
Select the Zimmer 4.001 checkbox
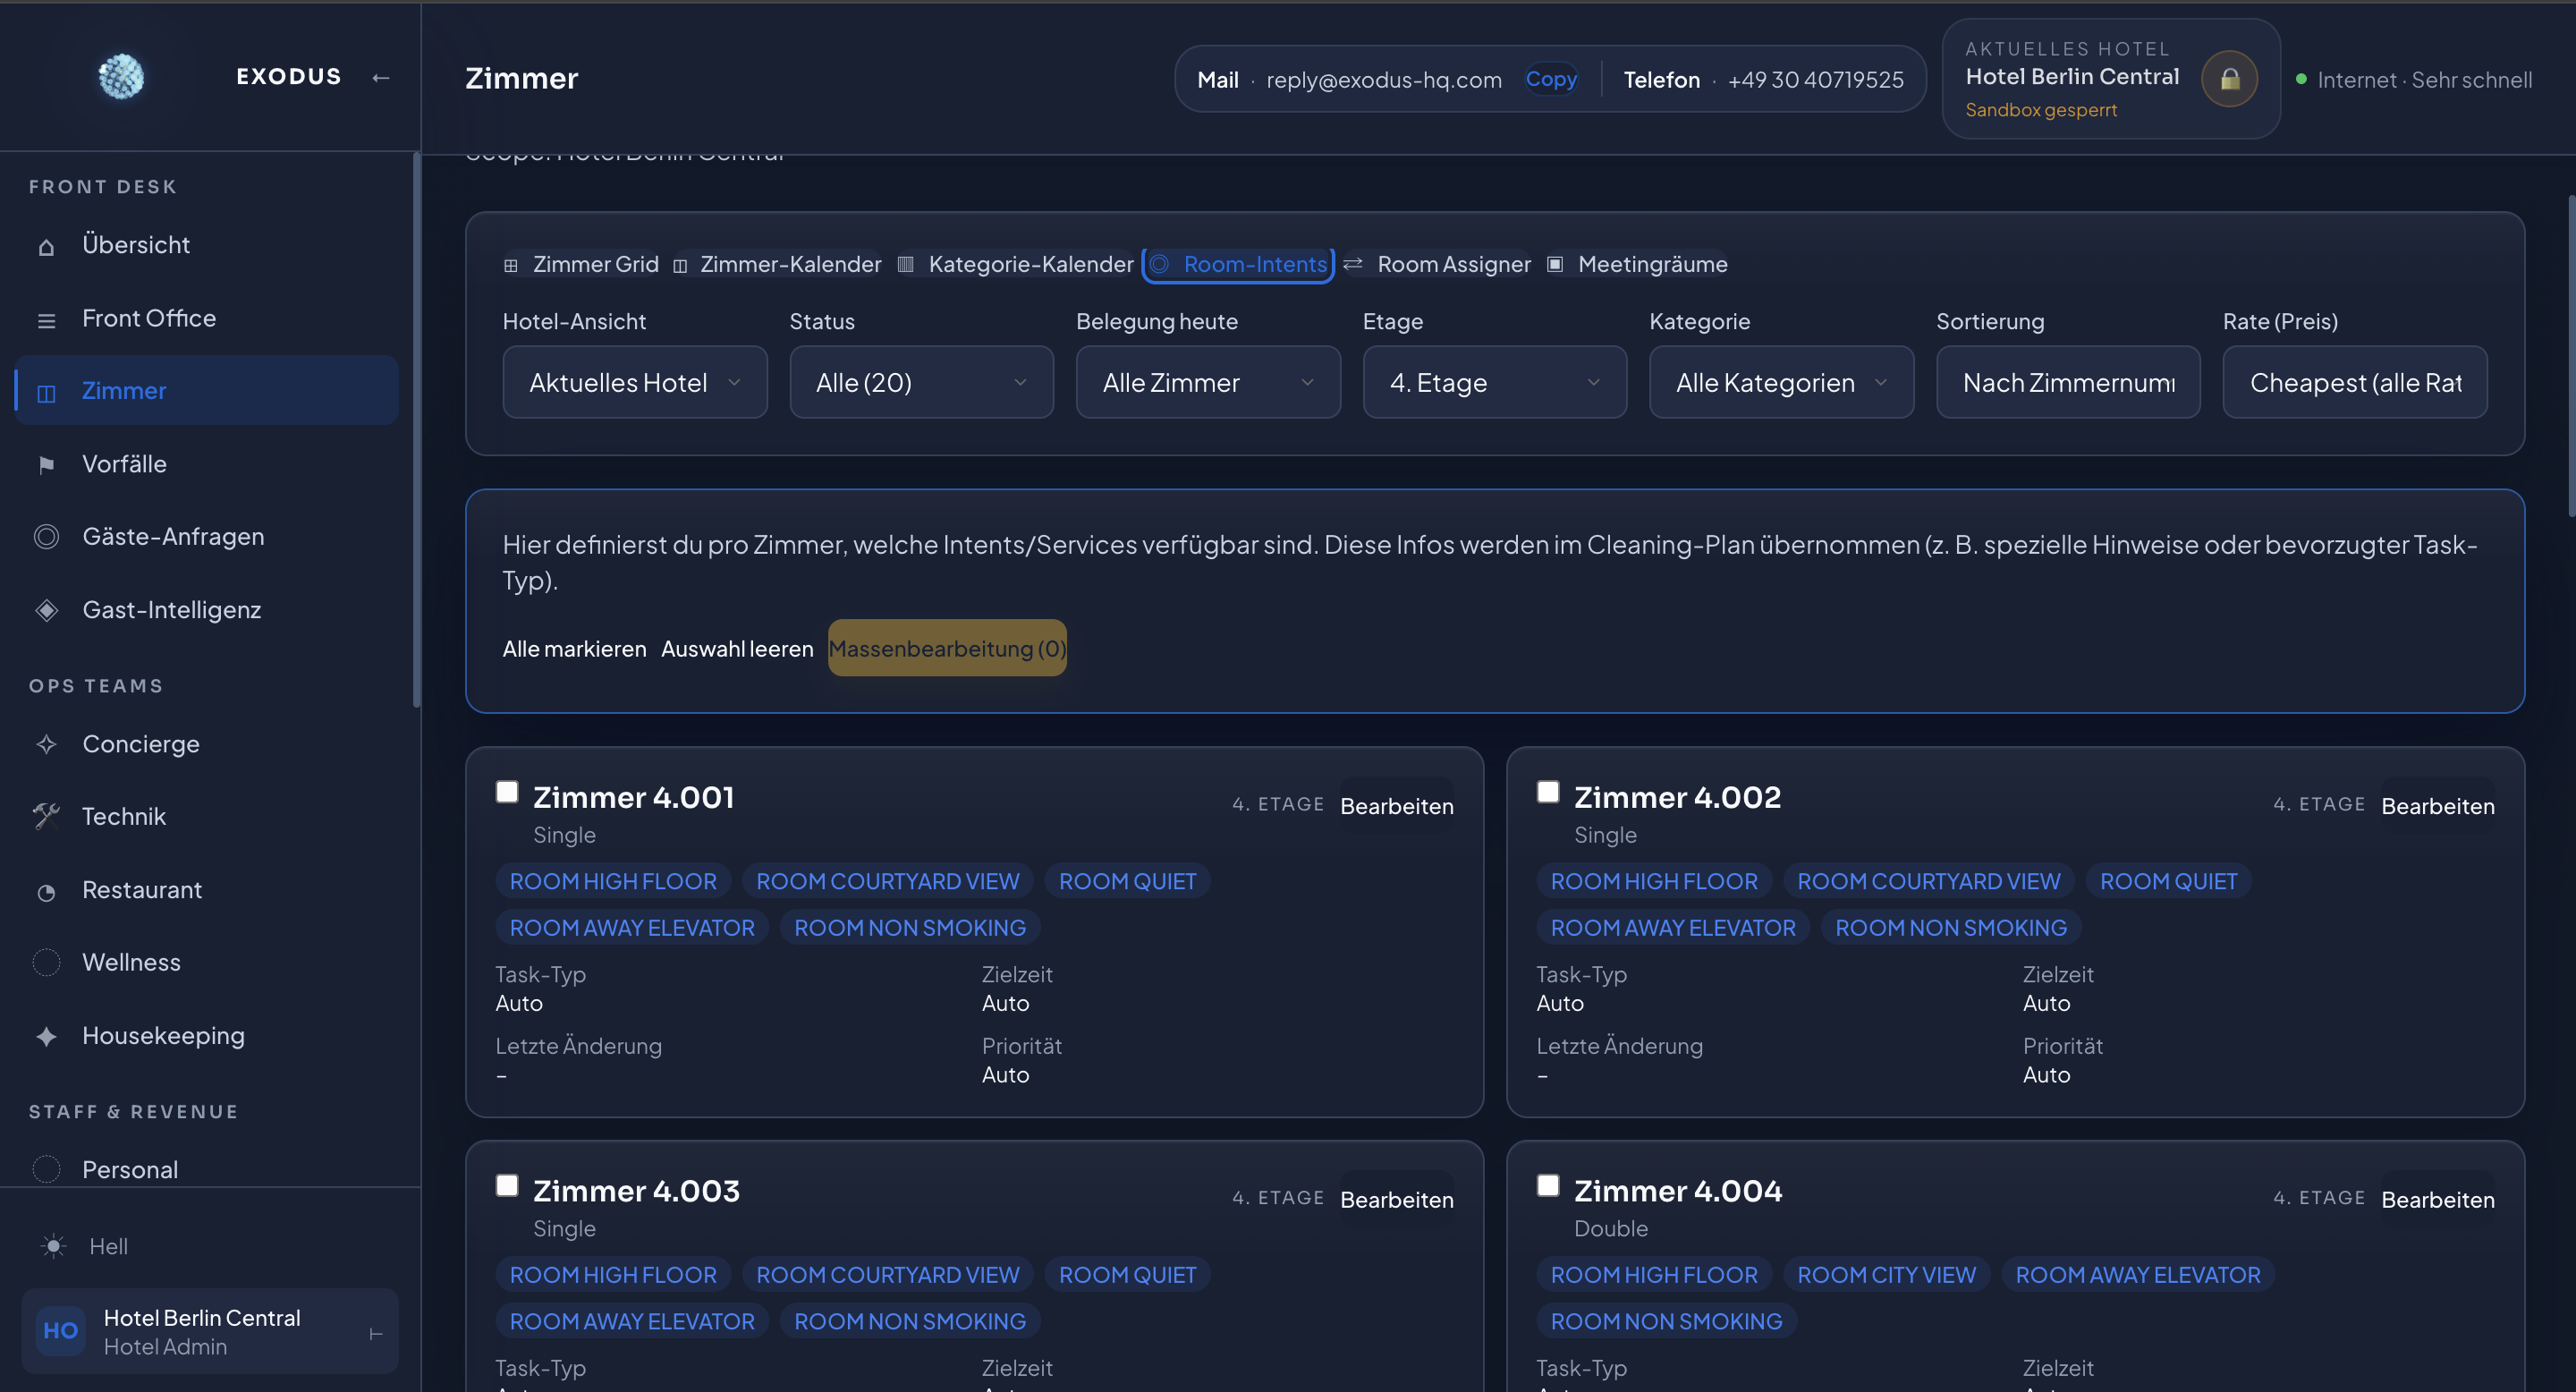click(x=507, y=792)
